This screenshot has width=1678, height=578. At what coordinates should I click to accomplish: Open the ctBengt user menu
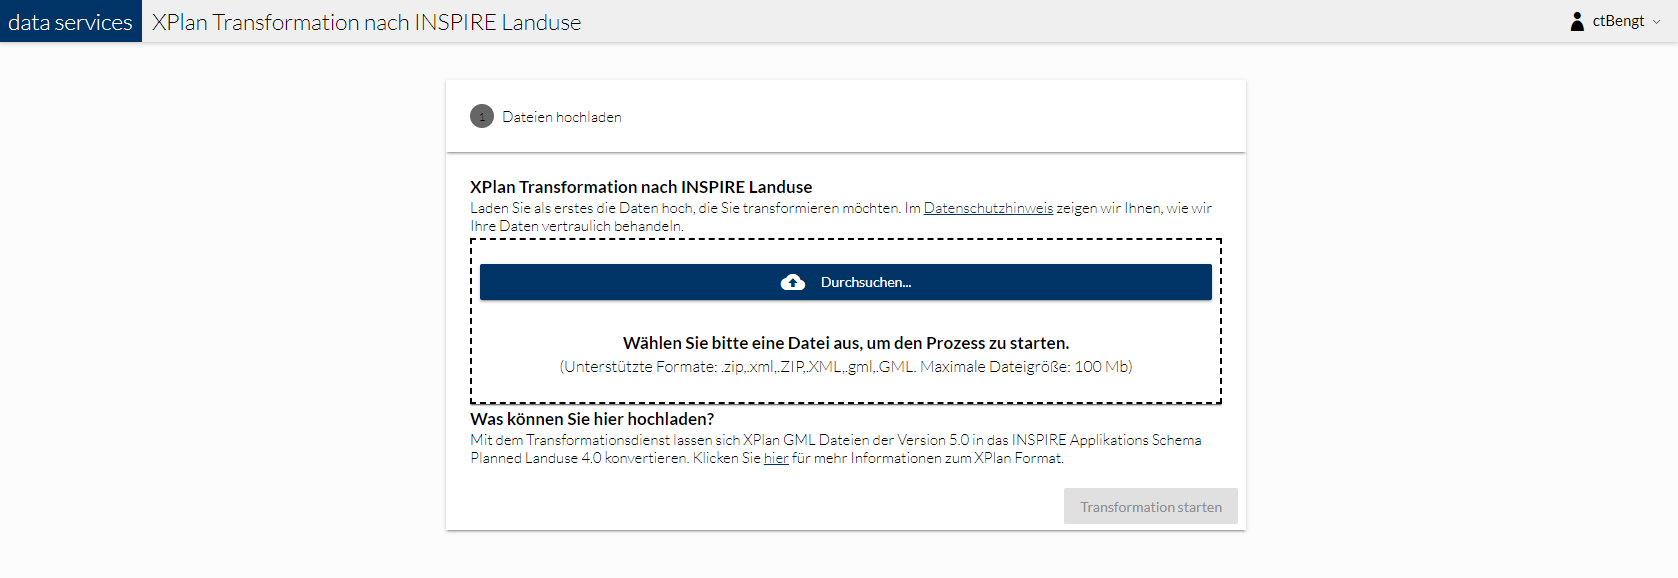pyautogui.click(x=1617, y=21)
